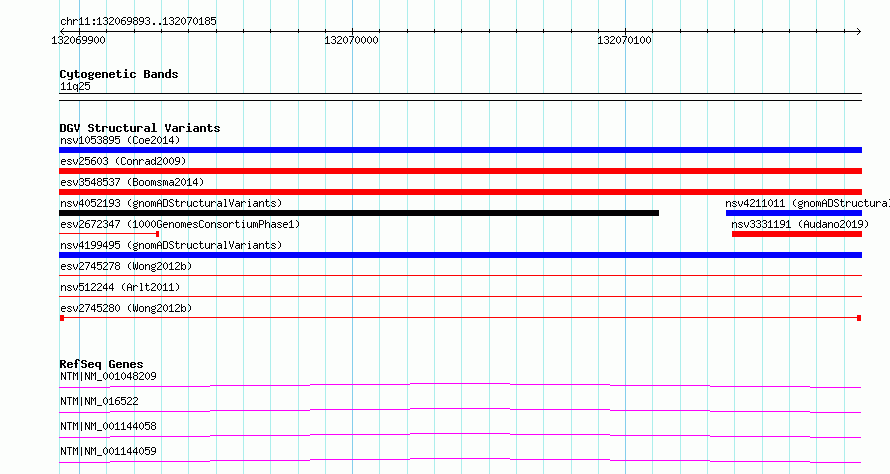Screen dimensions: 890x474
Task: Click the DGV Structural Variants track title
Action: click(140, 128)
